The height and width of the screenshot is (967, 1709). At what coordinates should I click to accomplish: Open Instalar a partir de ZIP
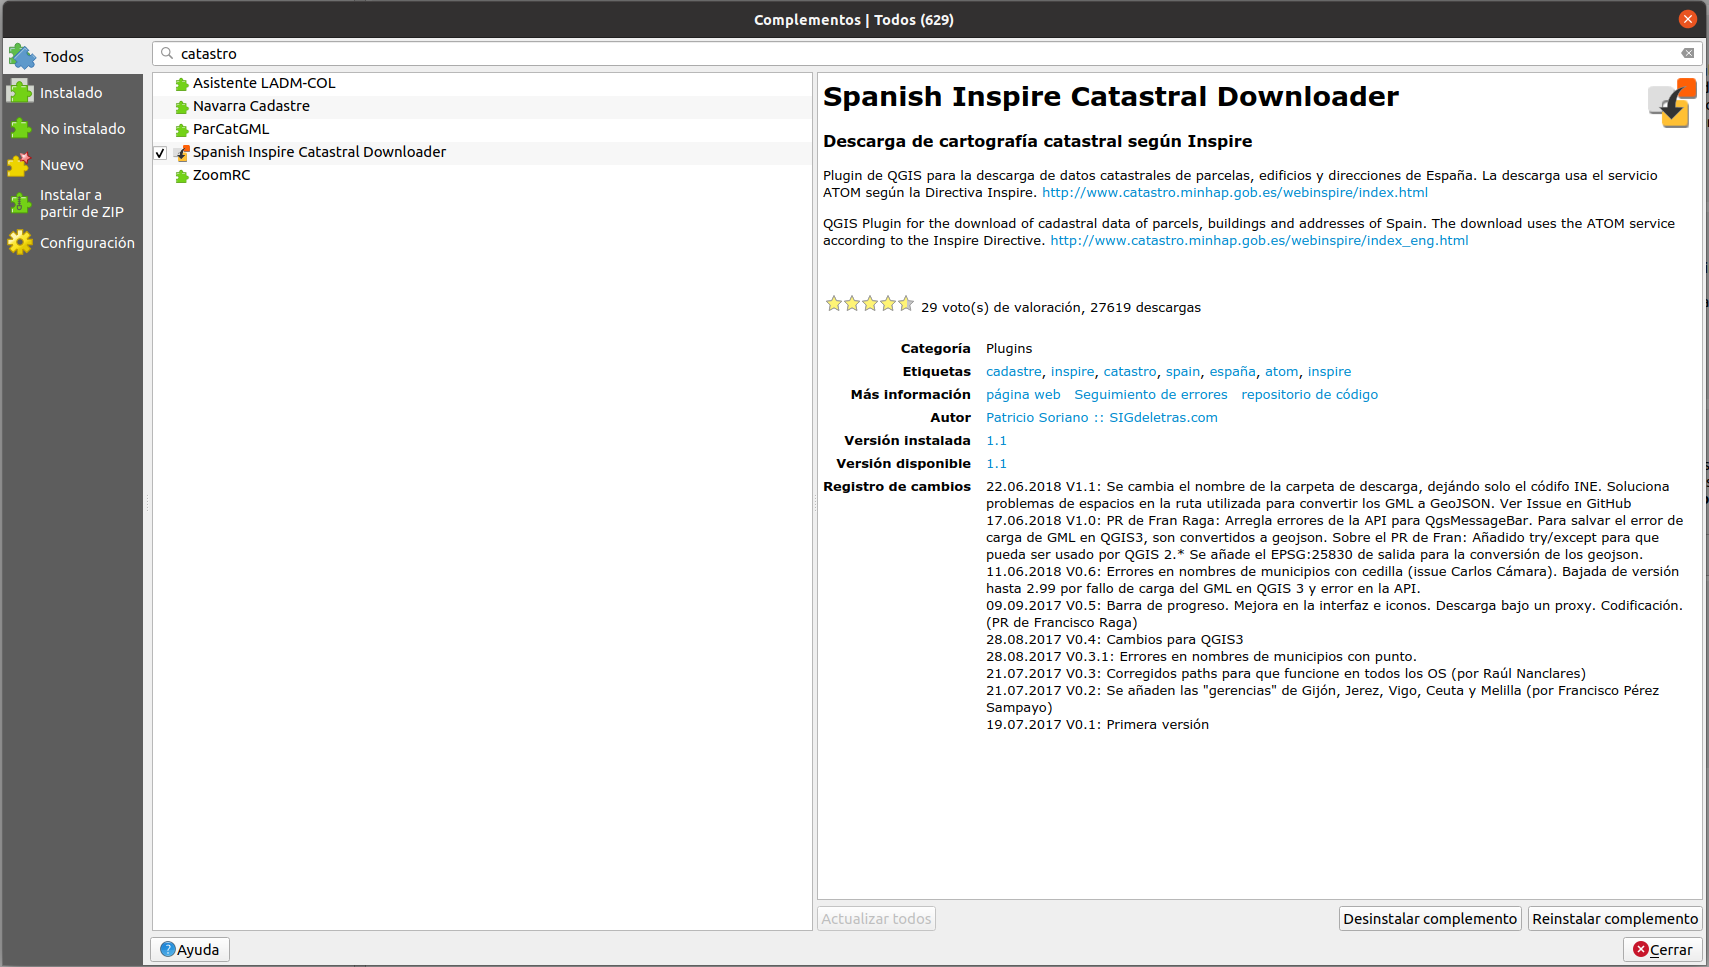coord(72,203)
